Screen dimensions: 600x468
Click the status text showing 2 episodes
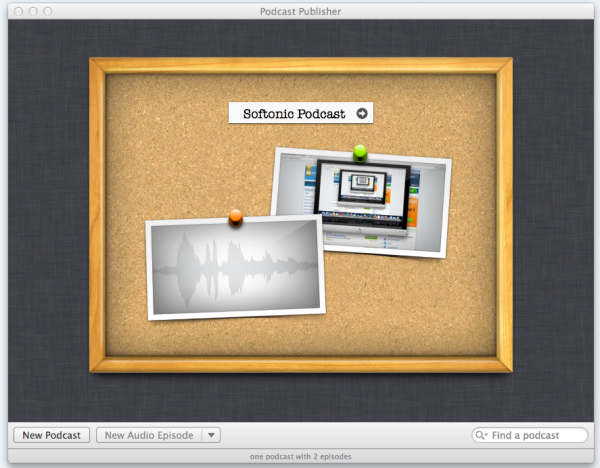pos(300,456)
